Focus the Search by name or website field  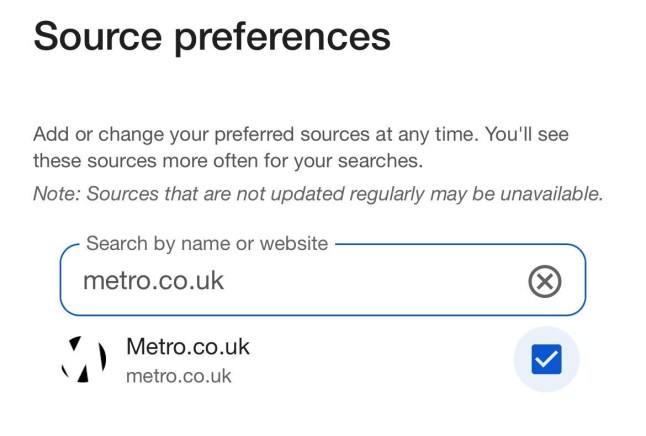click(x=300, y=282)
